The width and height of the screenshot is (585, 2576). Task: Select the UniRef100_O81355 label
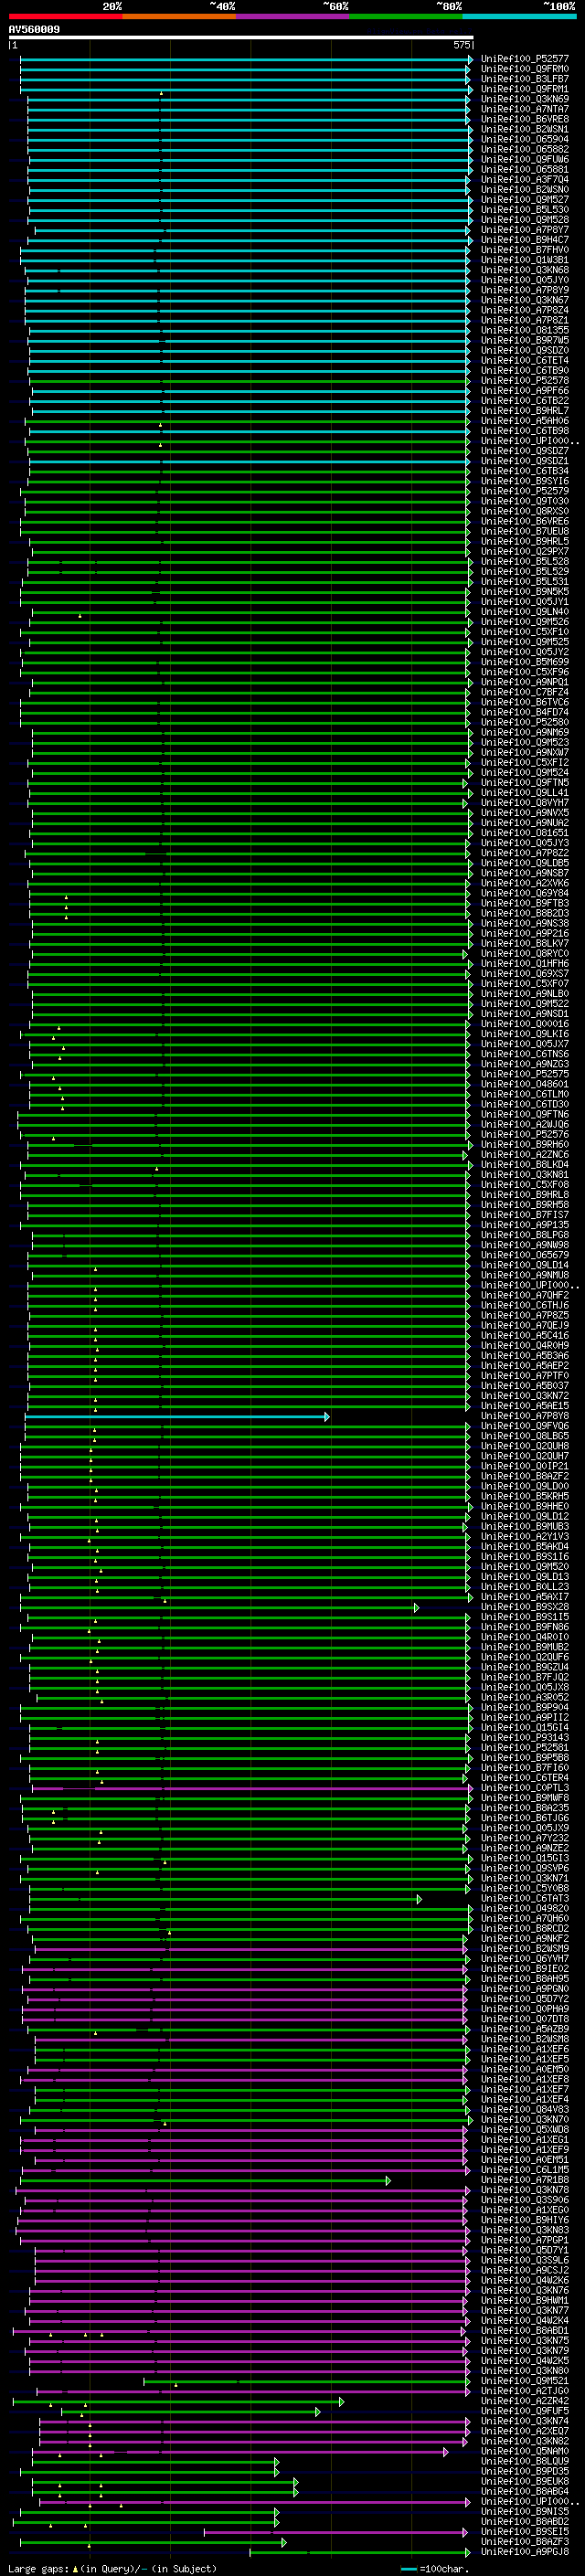click(x=525, y=330)
